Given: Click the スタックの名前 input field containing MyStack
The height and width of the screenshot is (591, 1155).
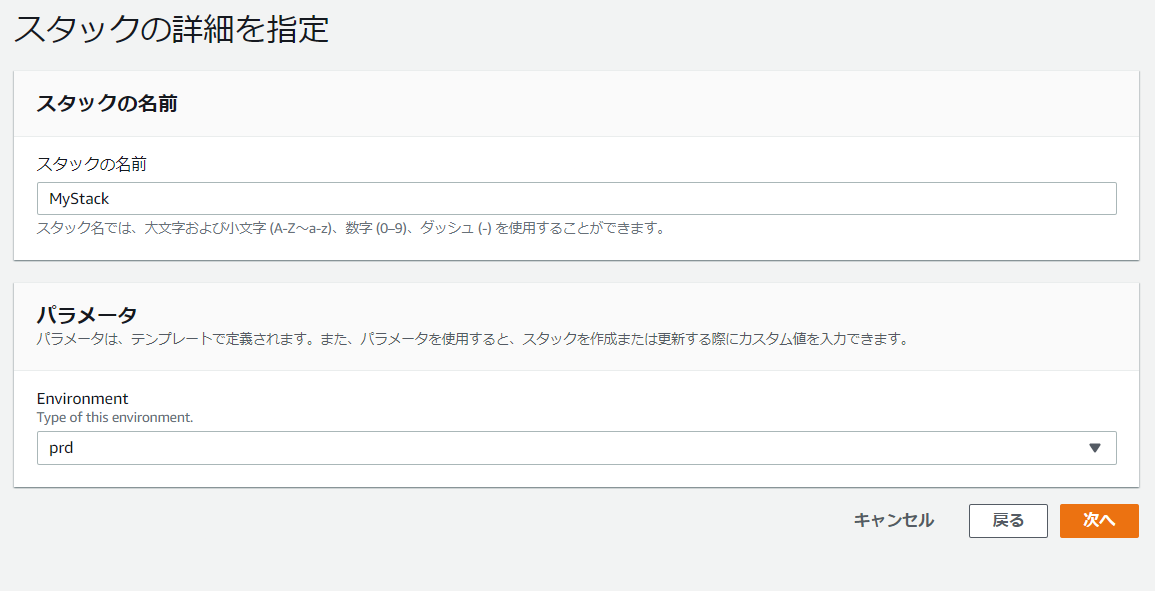Looking at the screenshot, I should (576, 198).
